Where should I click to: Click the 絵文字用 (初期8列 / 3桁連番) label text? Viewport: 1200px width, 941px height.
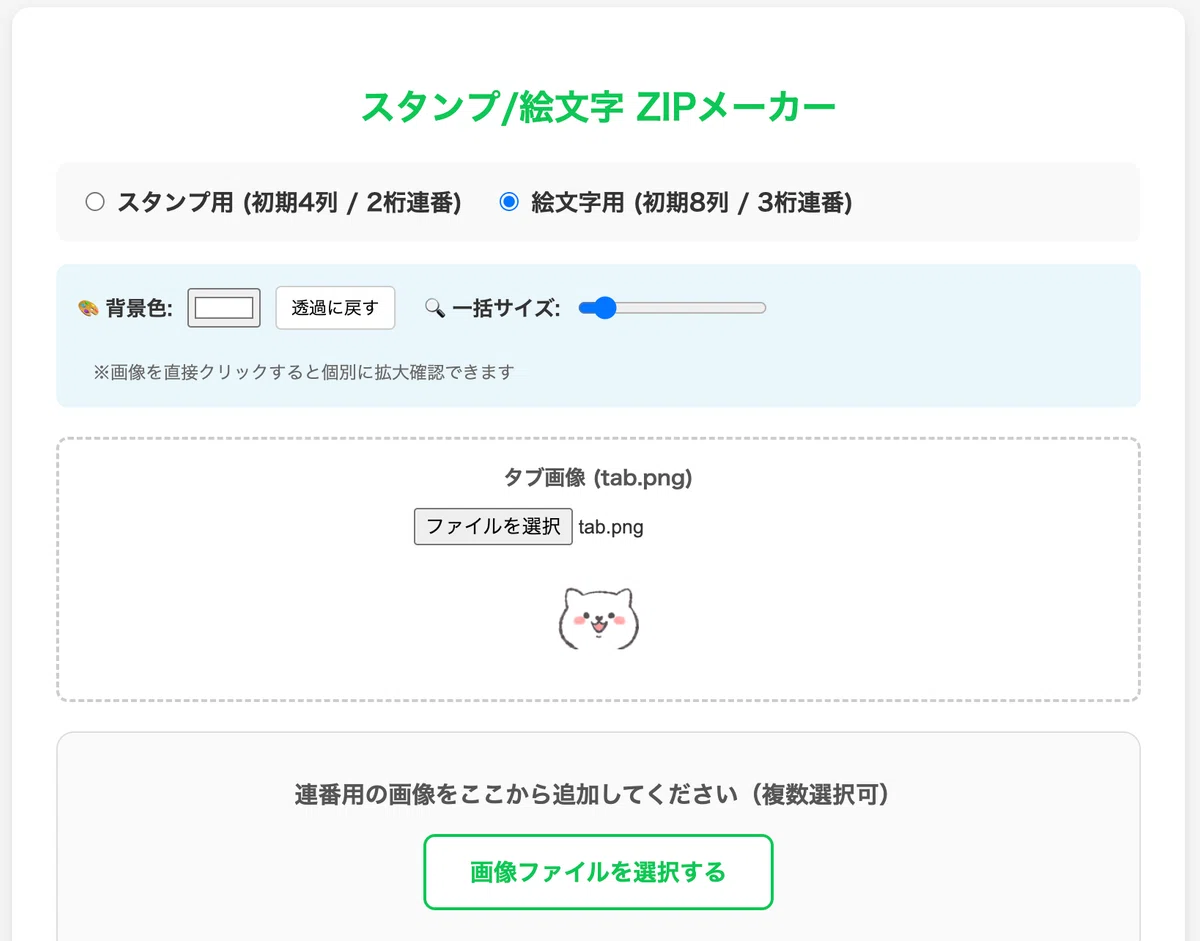tap(691, 203)
